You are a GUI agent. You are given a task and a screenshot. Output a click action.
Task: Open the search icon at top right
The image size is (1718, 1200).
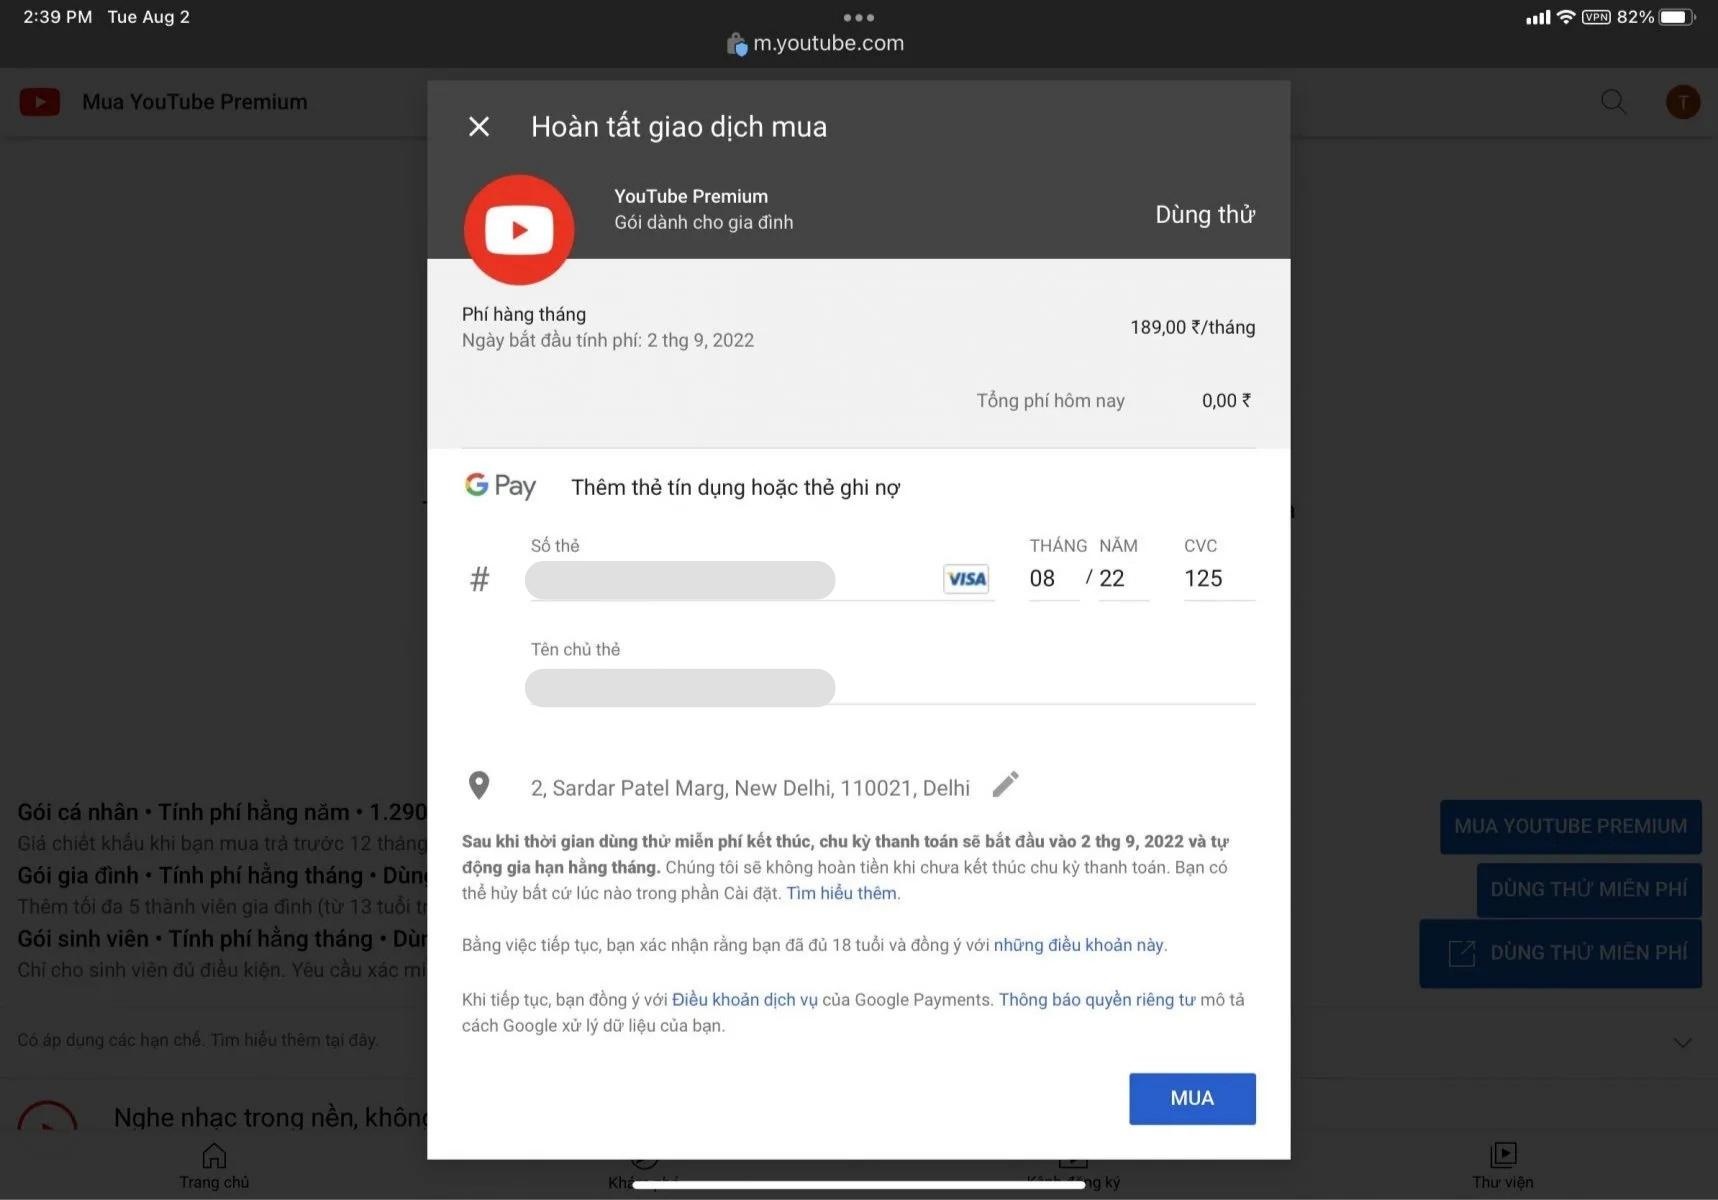coord(1611,101)
